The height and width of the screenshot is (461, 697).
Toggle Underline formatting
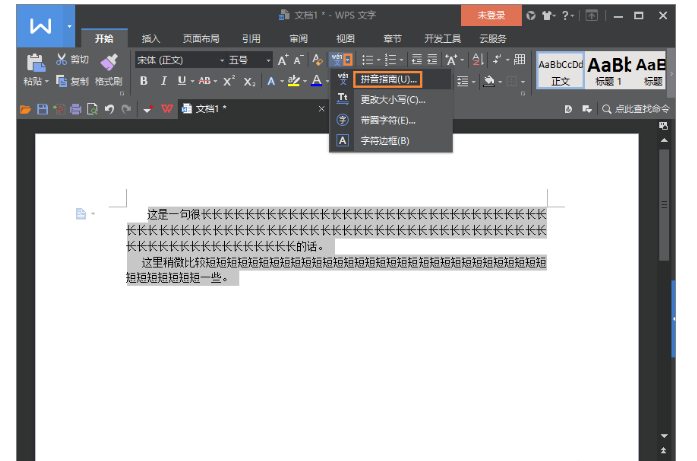click(x=181, y=81)
